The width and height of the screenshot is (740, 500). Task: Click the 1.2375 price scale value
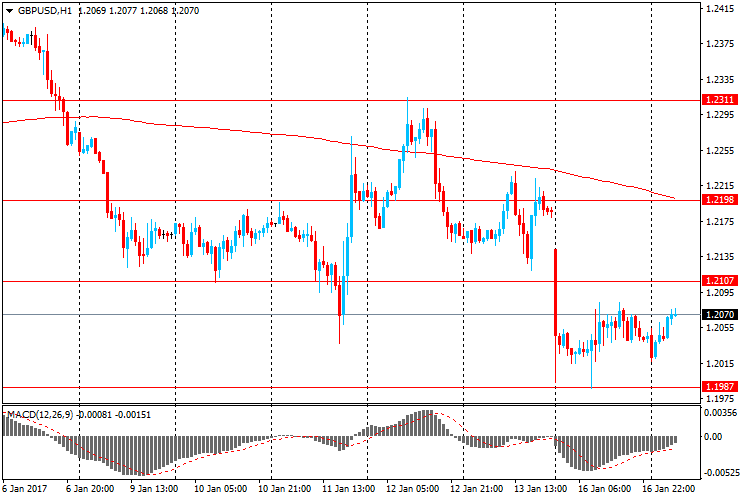[x=720, y=44]
